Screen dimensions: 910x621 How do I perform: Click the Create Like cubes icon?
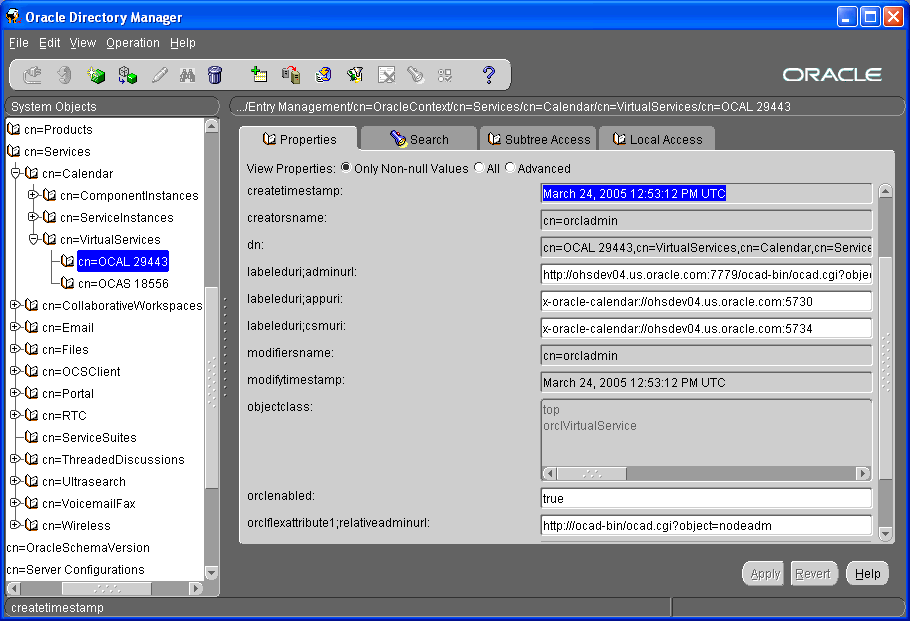click(x=127, y=75)
